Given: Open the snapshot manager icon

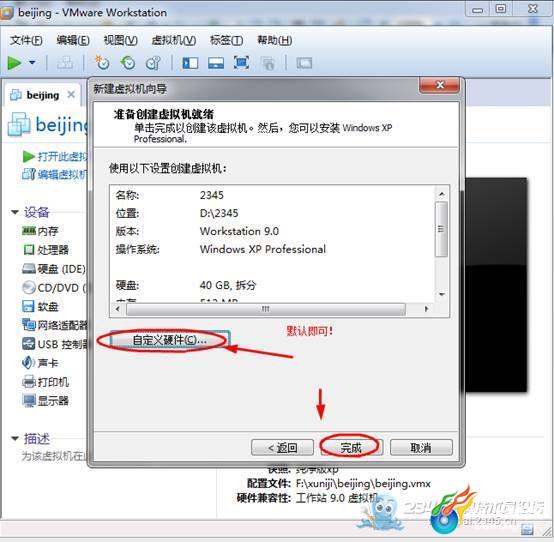Looking at the screenshot, I should click(153, 63).
